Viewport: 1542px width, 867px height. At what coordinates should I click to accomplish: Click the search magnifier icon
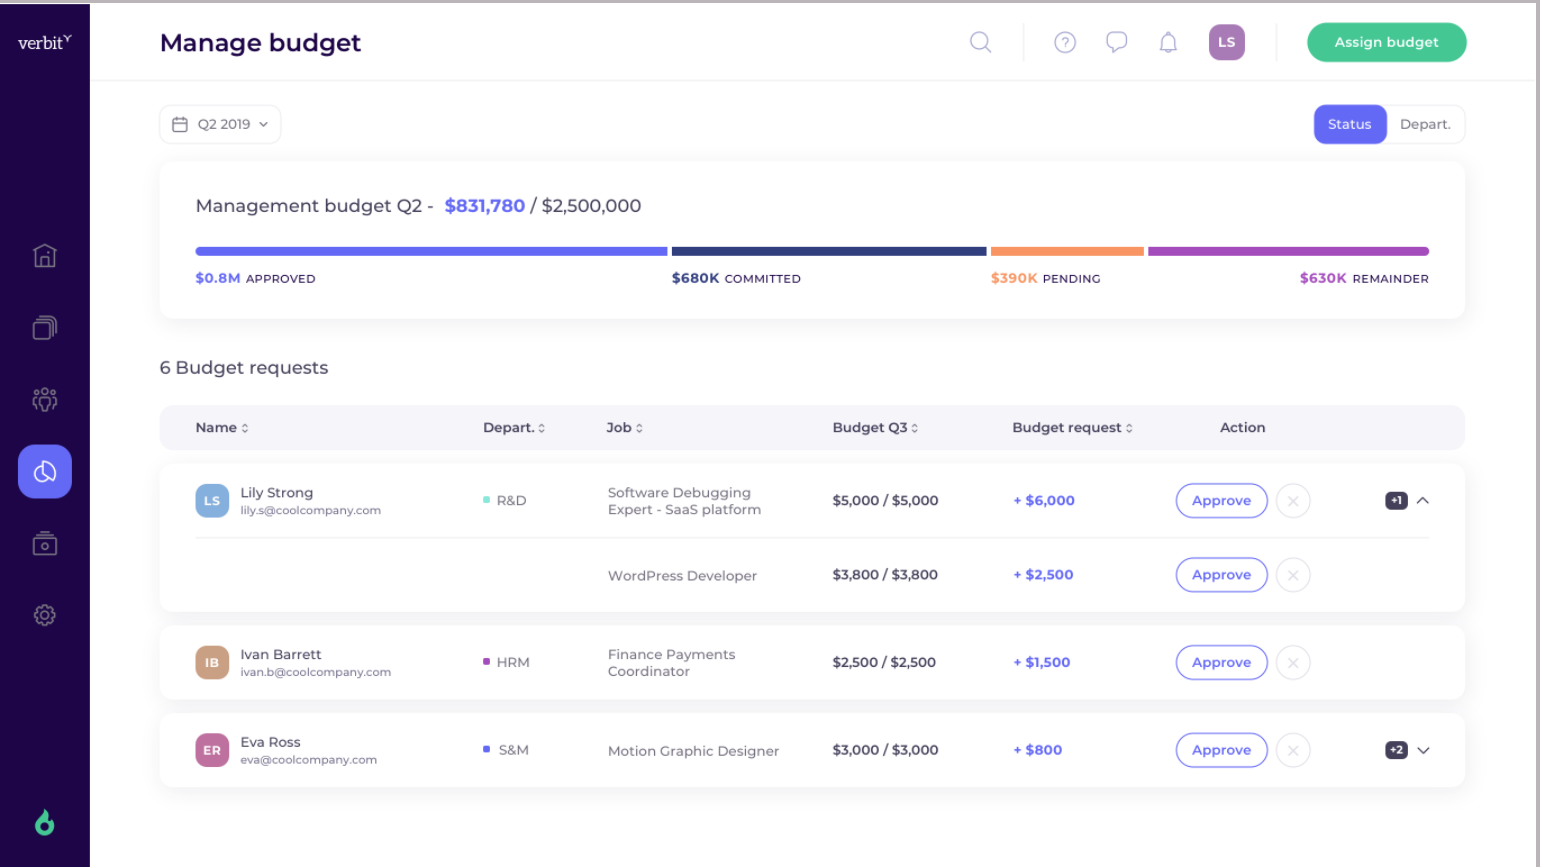[x=980, y=42]
